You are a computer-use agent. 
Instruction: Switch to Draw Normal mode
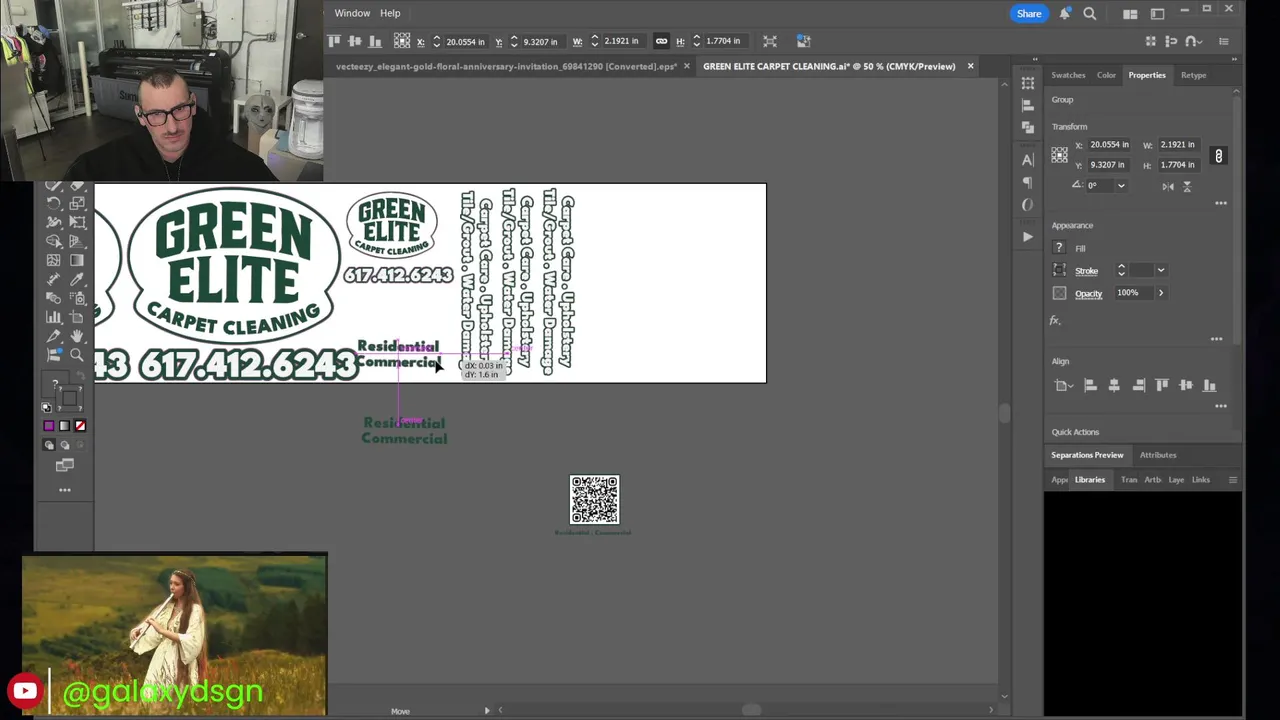[x=49, y=445]
